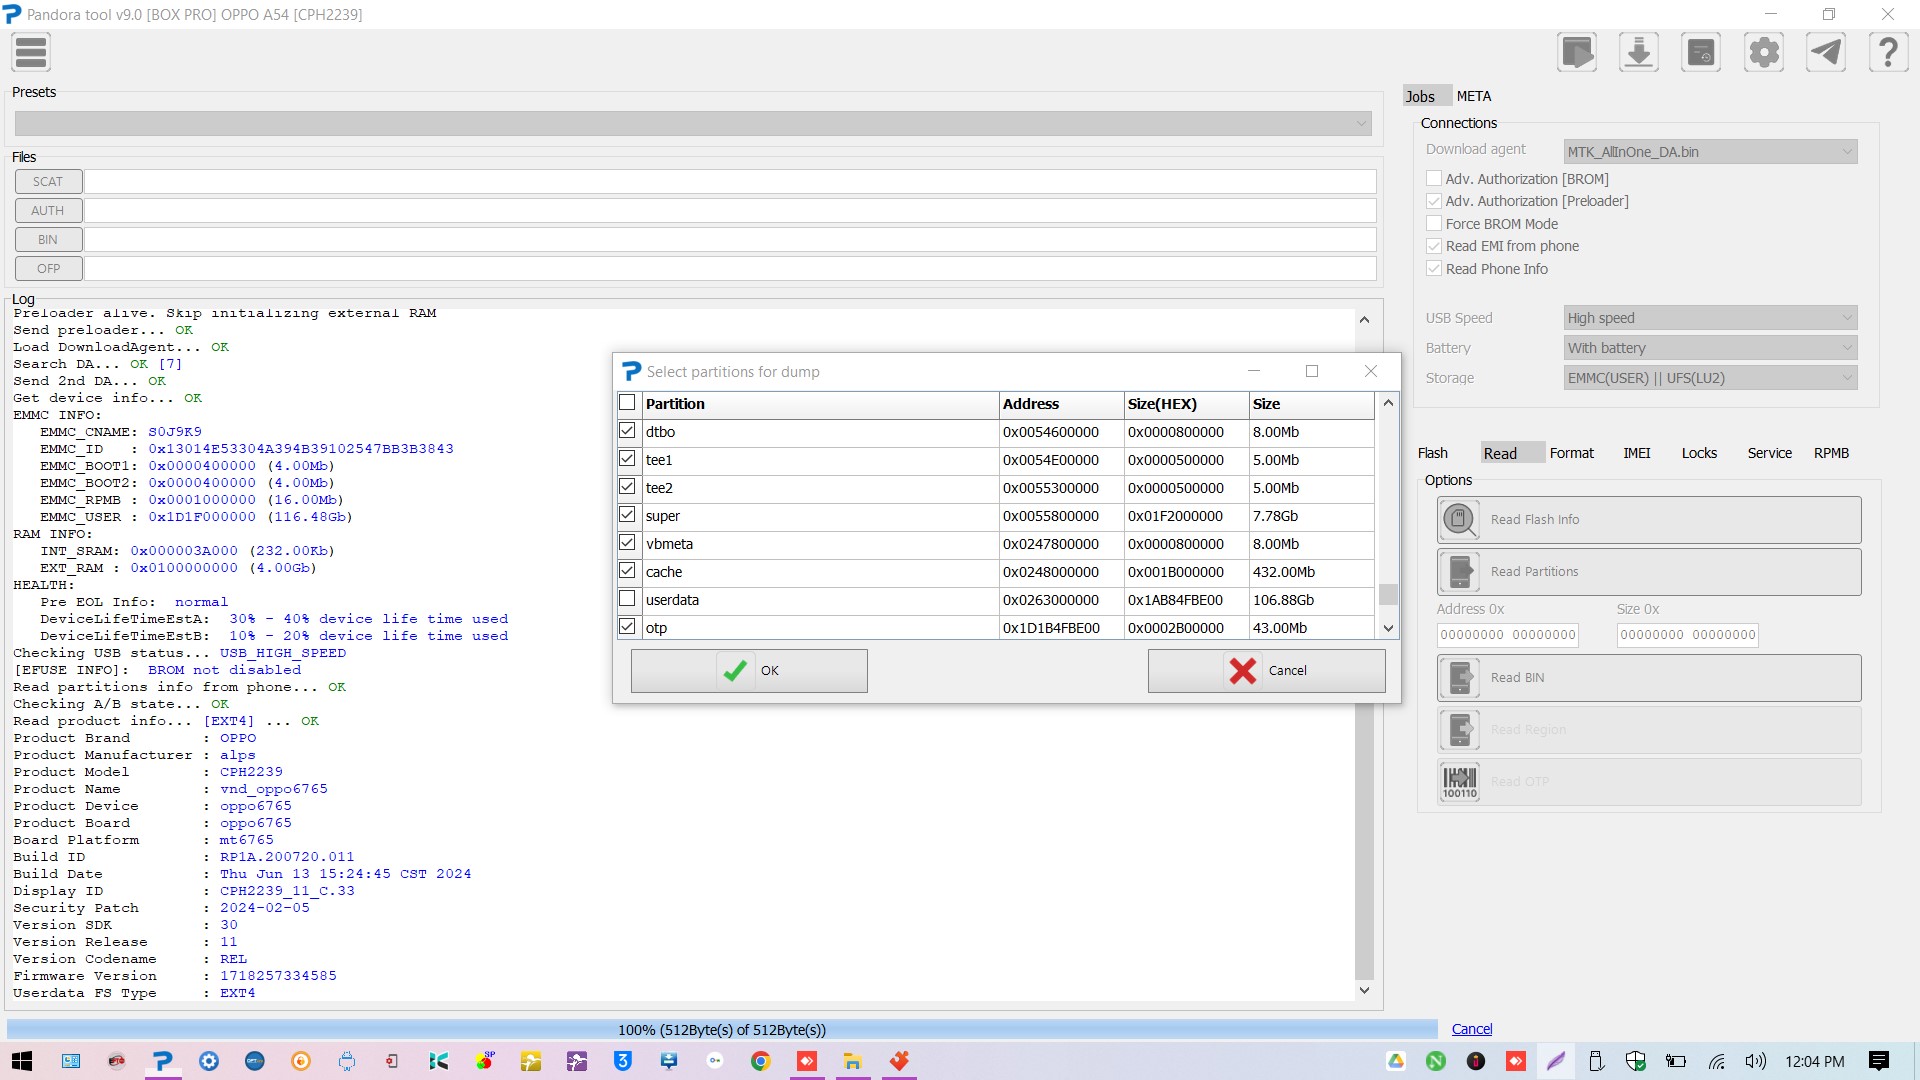Click the Read Flash Info icon

point(1459,520)
